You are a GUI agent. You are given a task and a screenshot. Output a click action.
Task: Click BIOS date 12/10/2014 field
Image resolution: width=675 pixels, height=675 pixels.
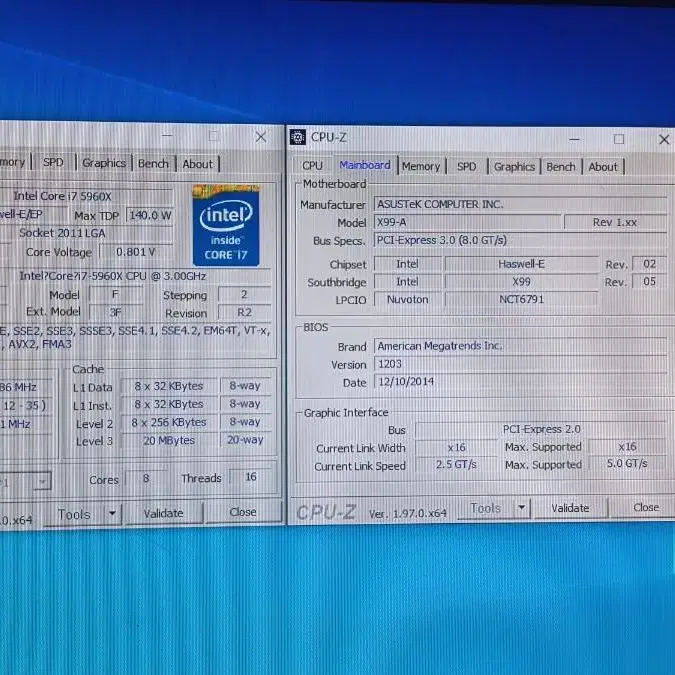(x=520, y=381)
